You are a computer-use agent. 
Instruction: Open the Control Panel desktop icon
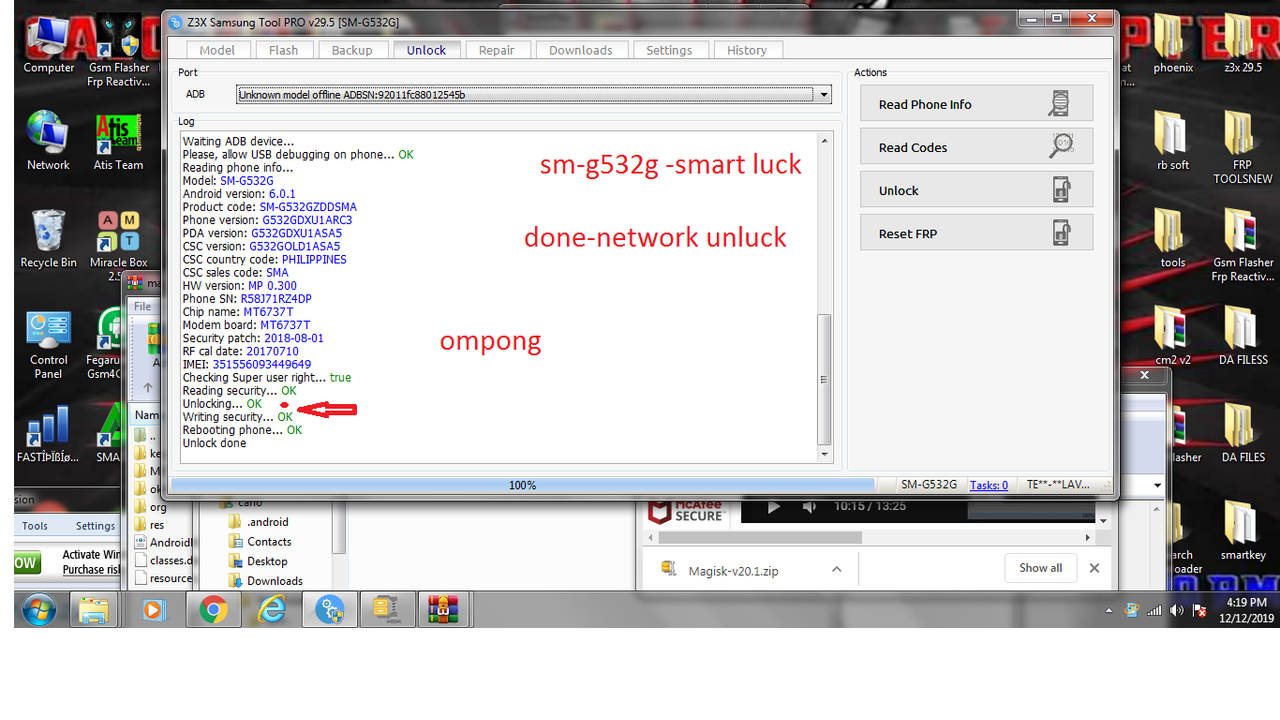click(48, 345)
